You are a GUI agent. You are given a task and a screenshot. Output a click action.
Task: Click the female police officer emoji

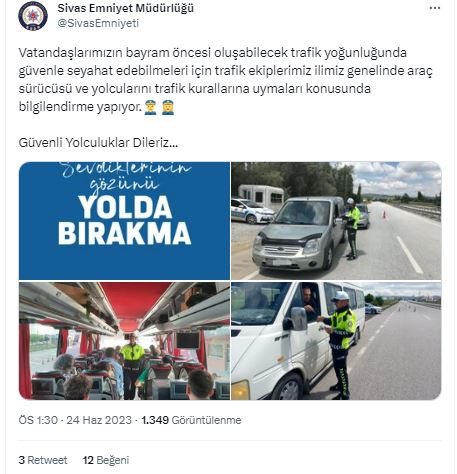168,107
